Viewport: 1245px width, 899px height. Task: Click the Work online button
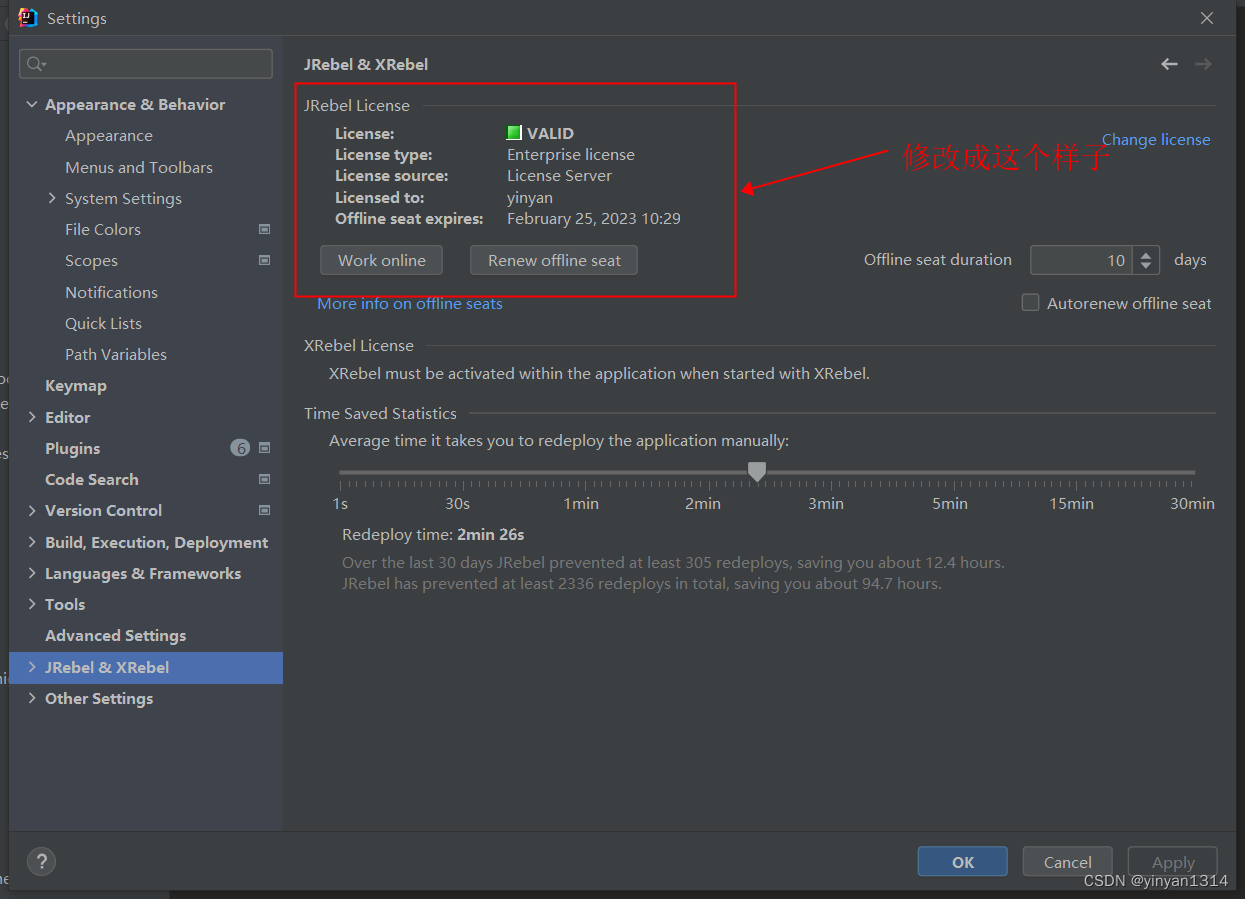[x=381, y=260]
